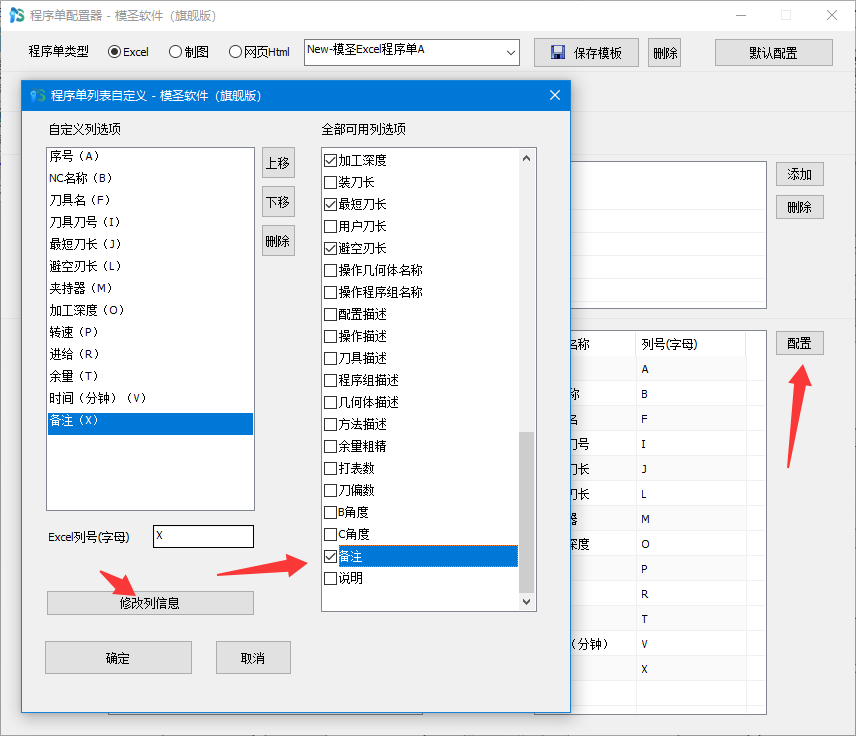Select 余量（T） in custom column list

point(150,376)
